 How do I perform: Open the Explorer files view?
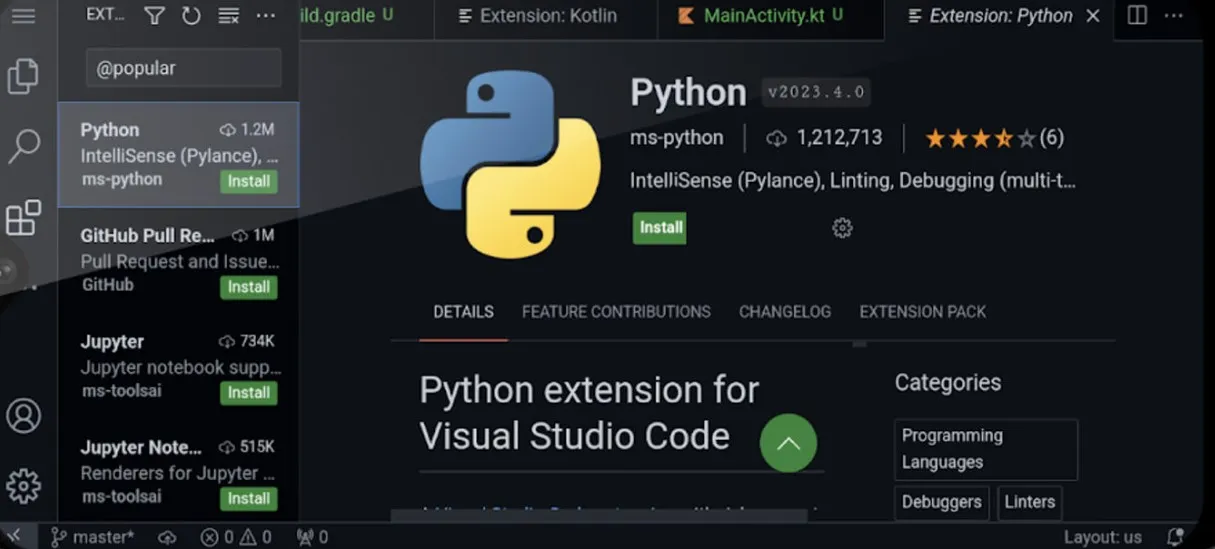23,76
